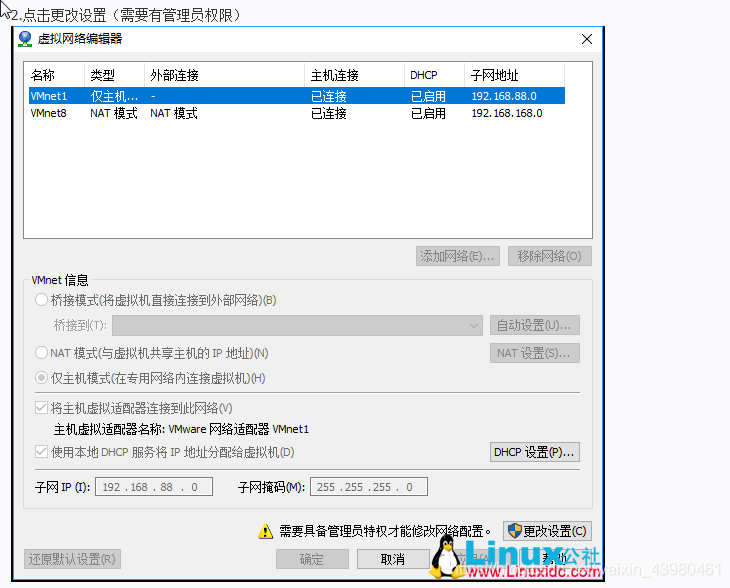Click the NAT 设置(S)... button
Screen dimensions: 730x588
click(534, 353)
